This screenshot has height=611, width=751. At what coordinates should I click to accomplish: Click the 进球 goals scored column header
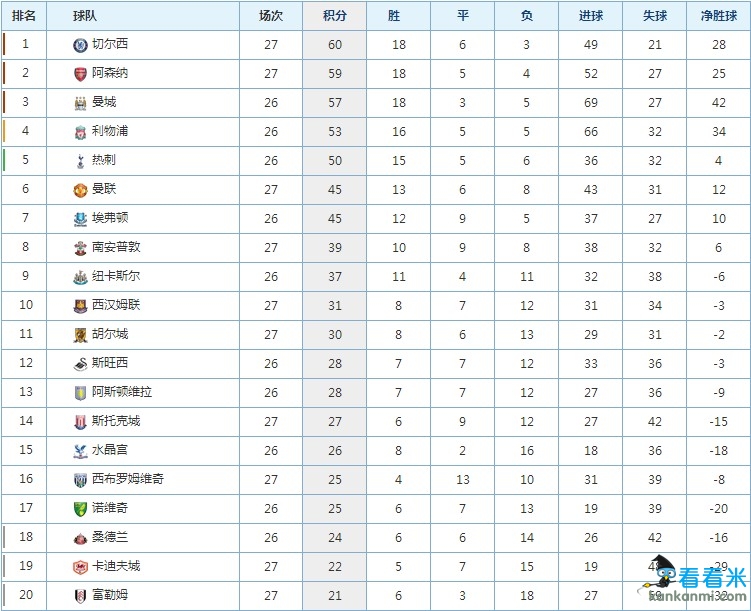tap(591, 16)
